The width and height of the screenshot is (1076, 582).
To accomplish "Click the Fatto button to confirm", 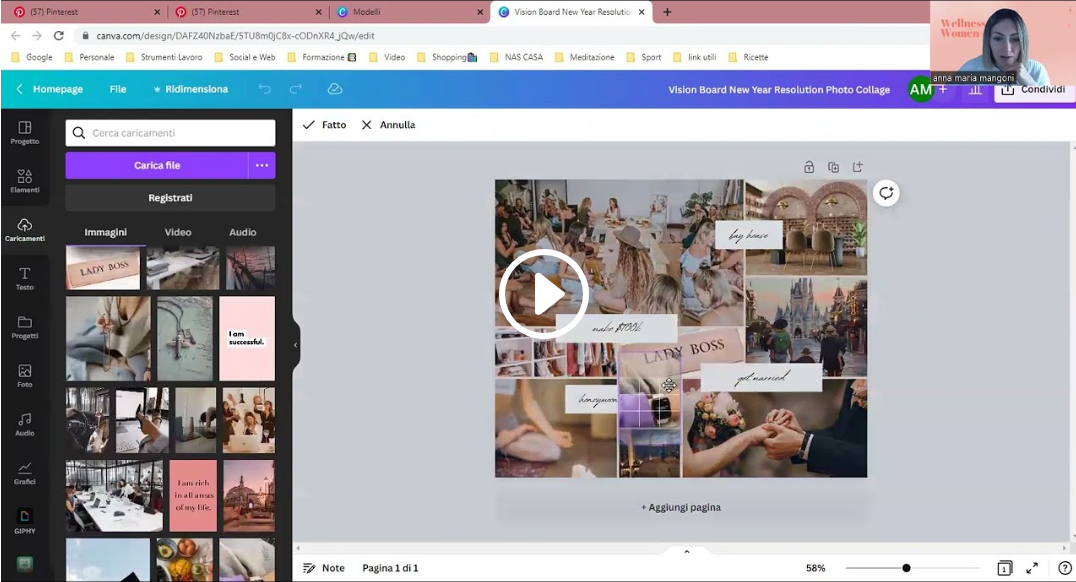I will [324, 125].
